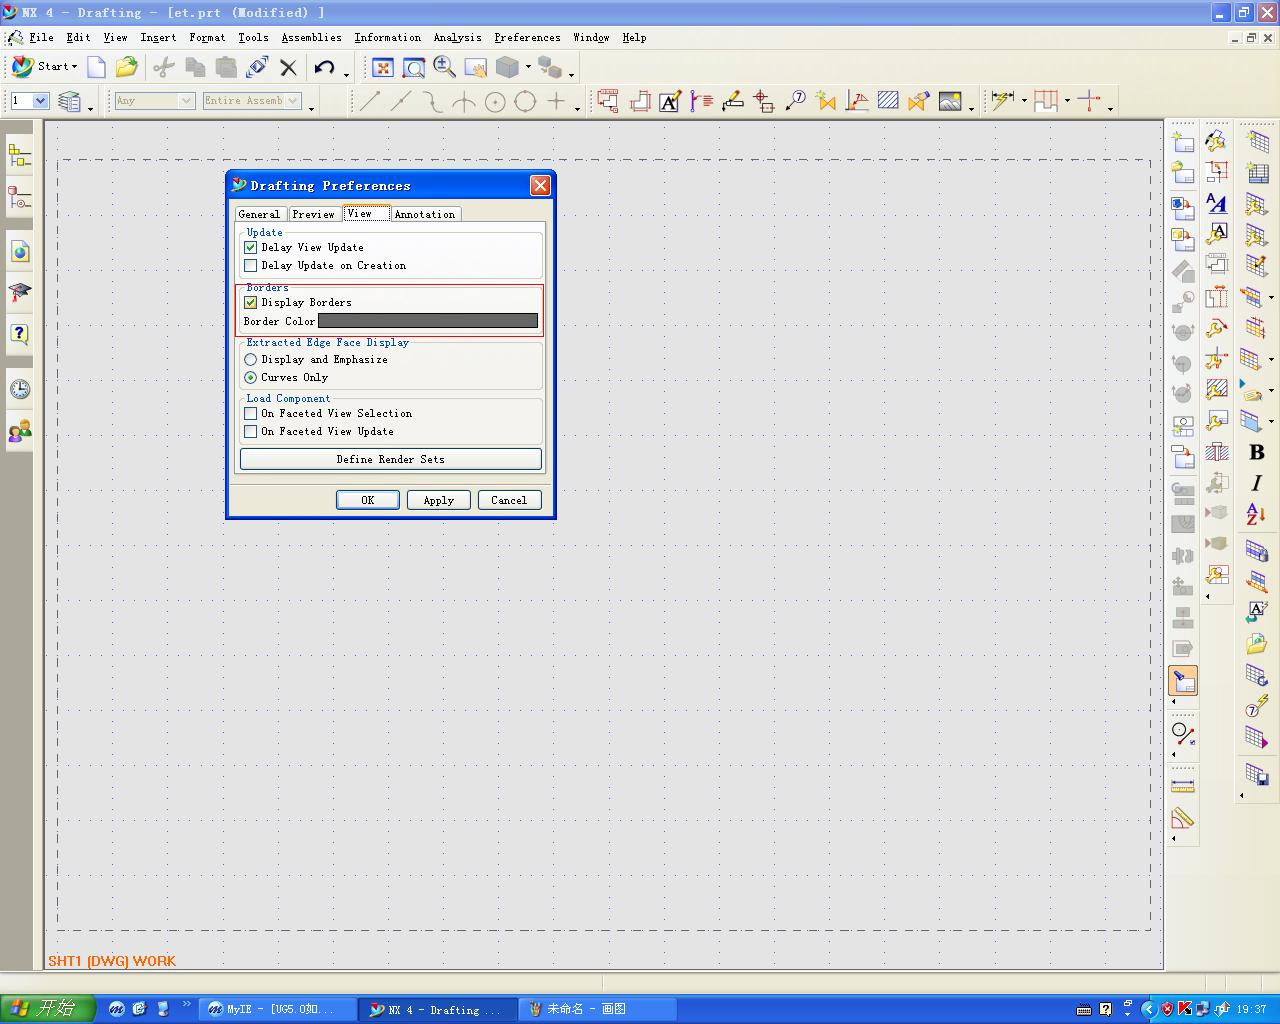Enable Delay Update on Creation checkbox
The height and width of the screenshot is (1024, 1280).
pos(251,266)
